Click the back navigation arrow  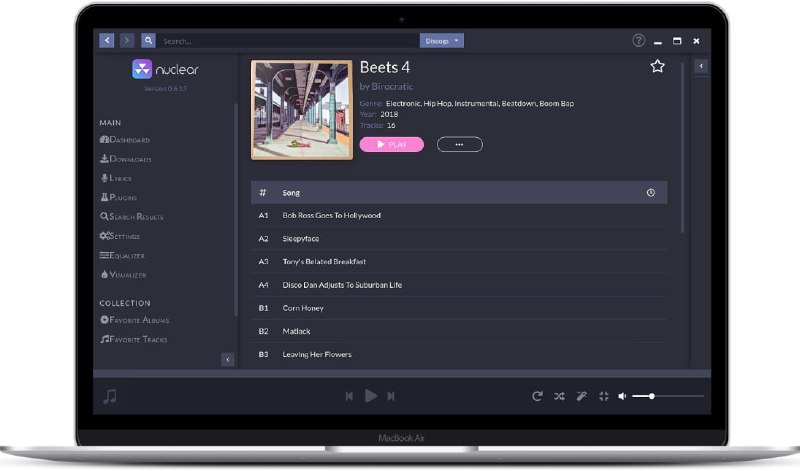tap(107, 41)
